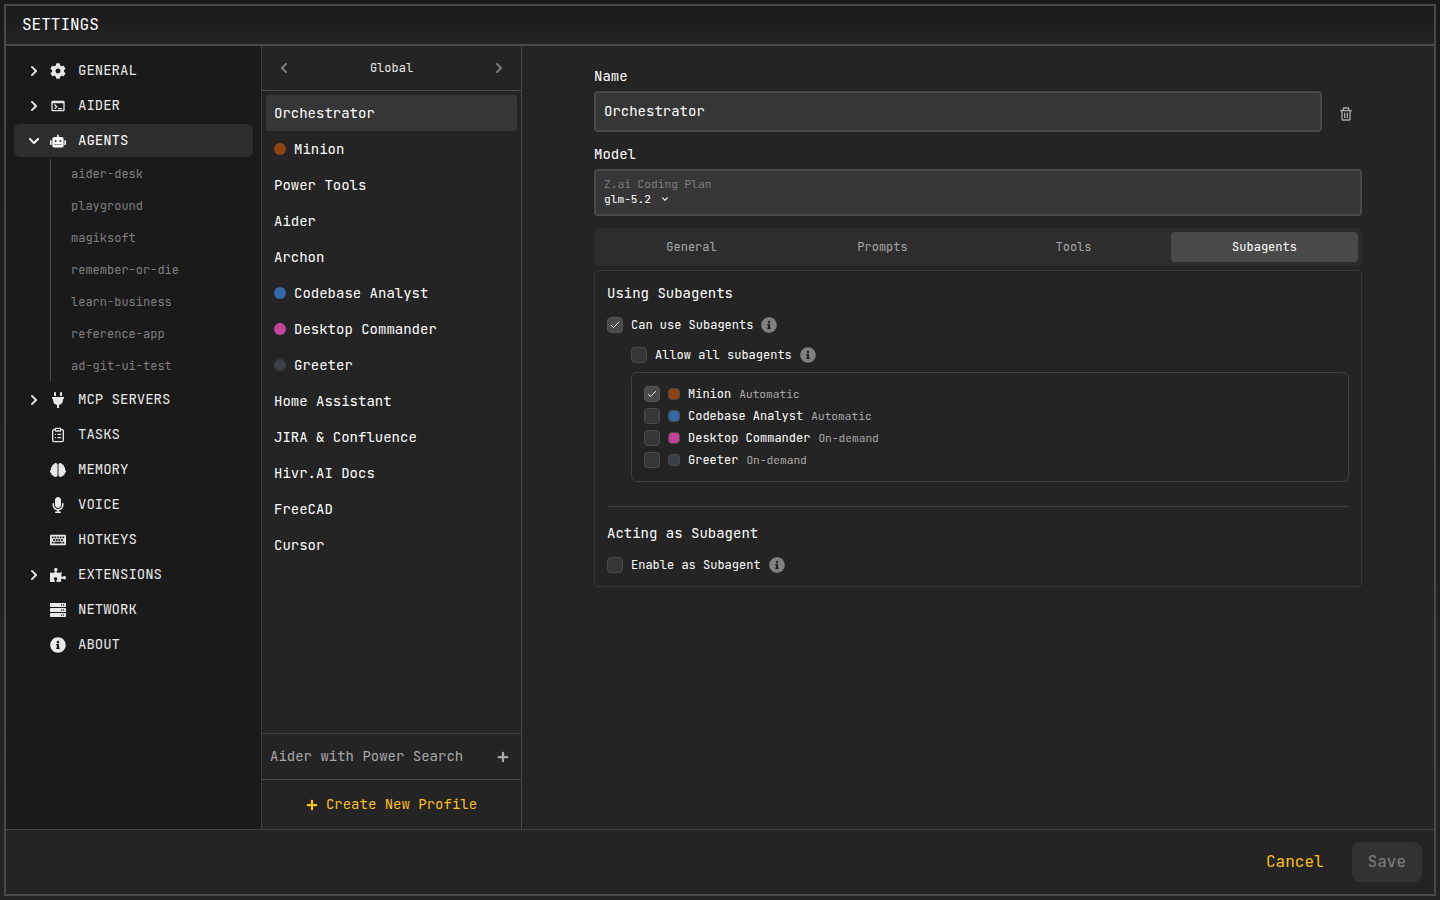
Task: Go to next scope after Global
Action: click(499, 68)
